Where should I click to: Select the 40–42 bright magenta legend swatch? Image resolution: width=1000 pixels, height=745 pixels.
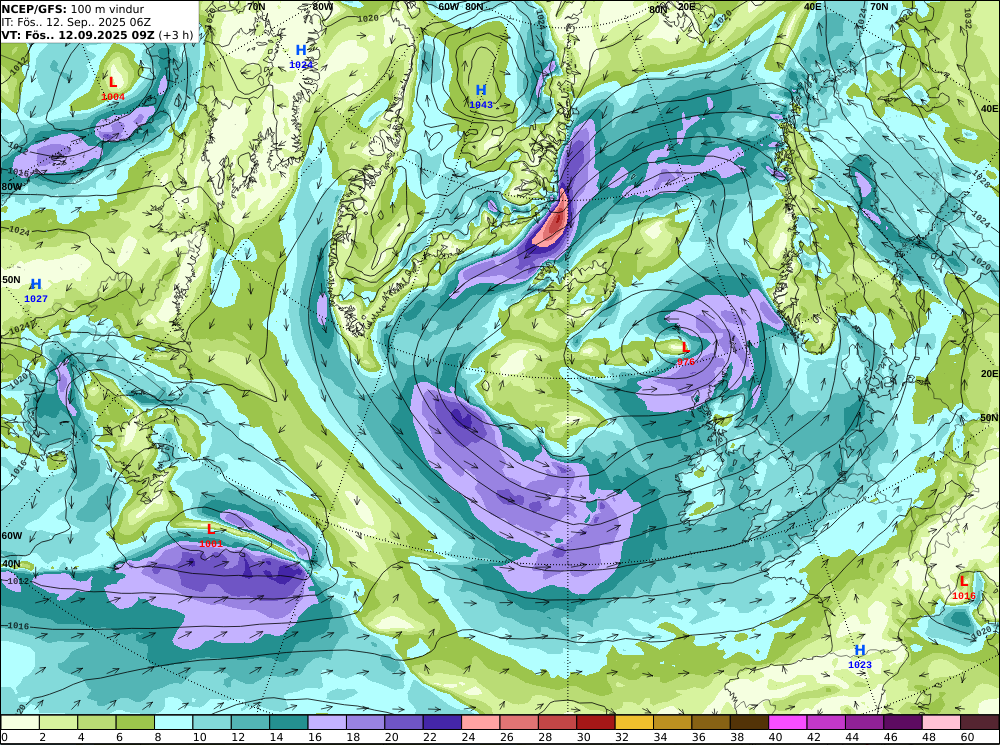(788, 722)
